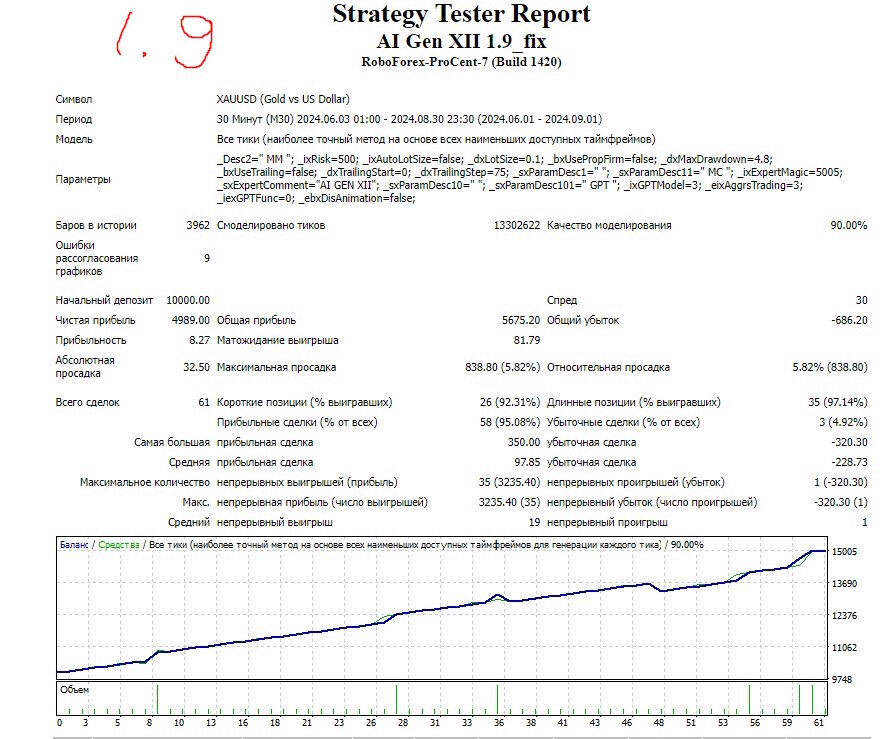Click the expected payoff value 81.79

point(527,340)
